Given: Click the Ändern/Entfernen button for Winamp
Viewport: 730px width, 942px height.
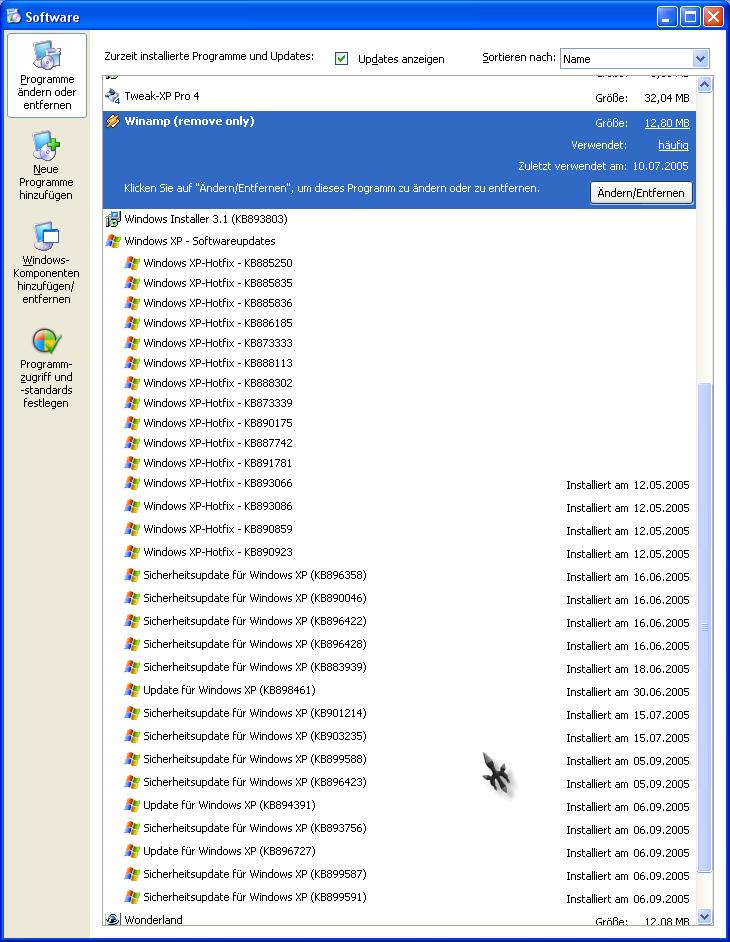Looking at the screenshot, I should click(641, 193).
